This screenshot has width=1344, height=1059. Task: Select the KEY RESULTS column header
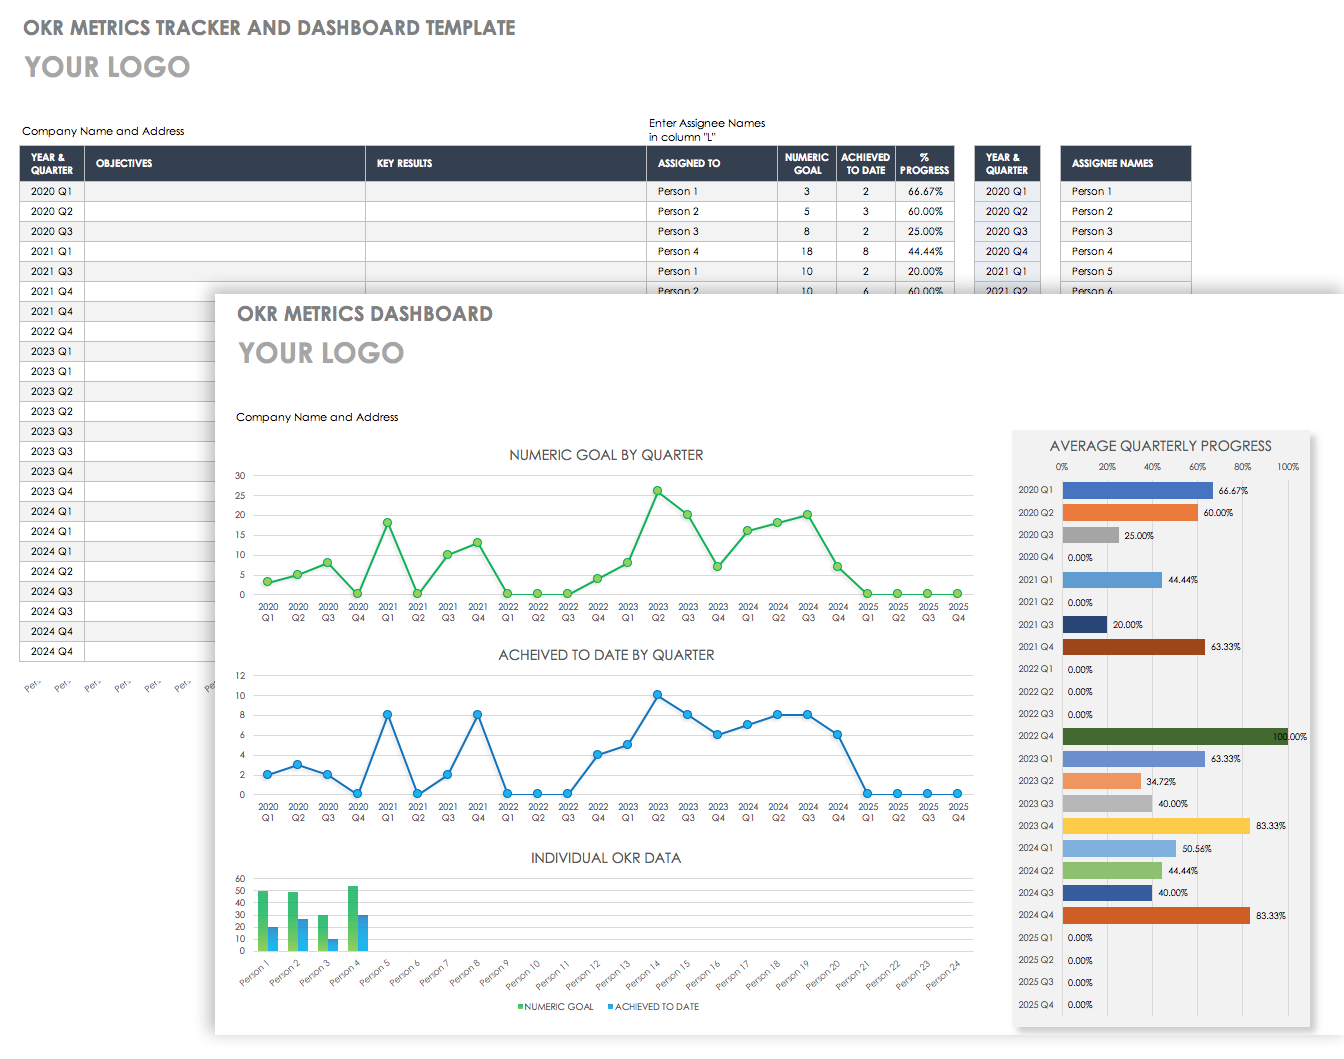pyautogui.click(x=506, y=163)
